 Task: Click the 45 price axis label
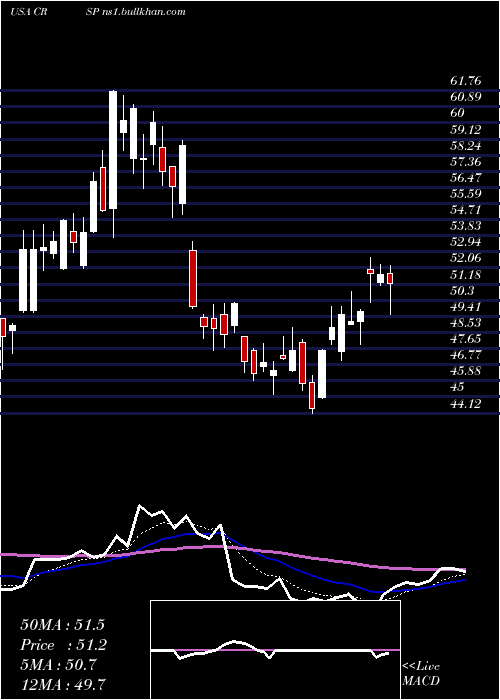point(458,387)
